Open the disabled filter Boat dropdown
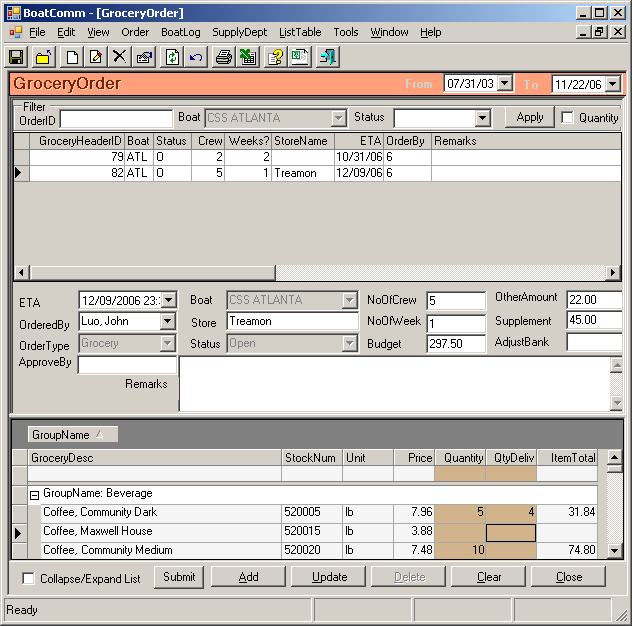 338,118
